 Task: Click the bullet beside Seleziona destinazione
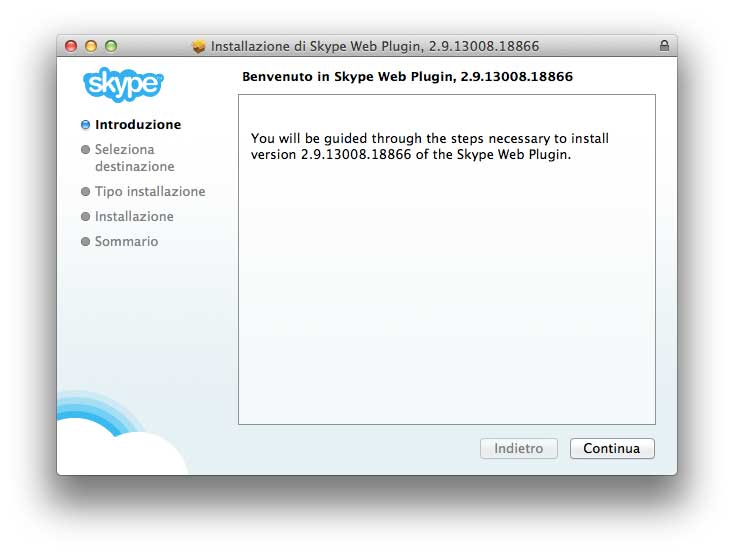(86, 150)
